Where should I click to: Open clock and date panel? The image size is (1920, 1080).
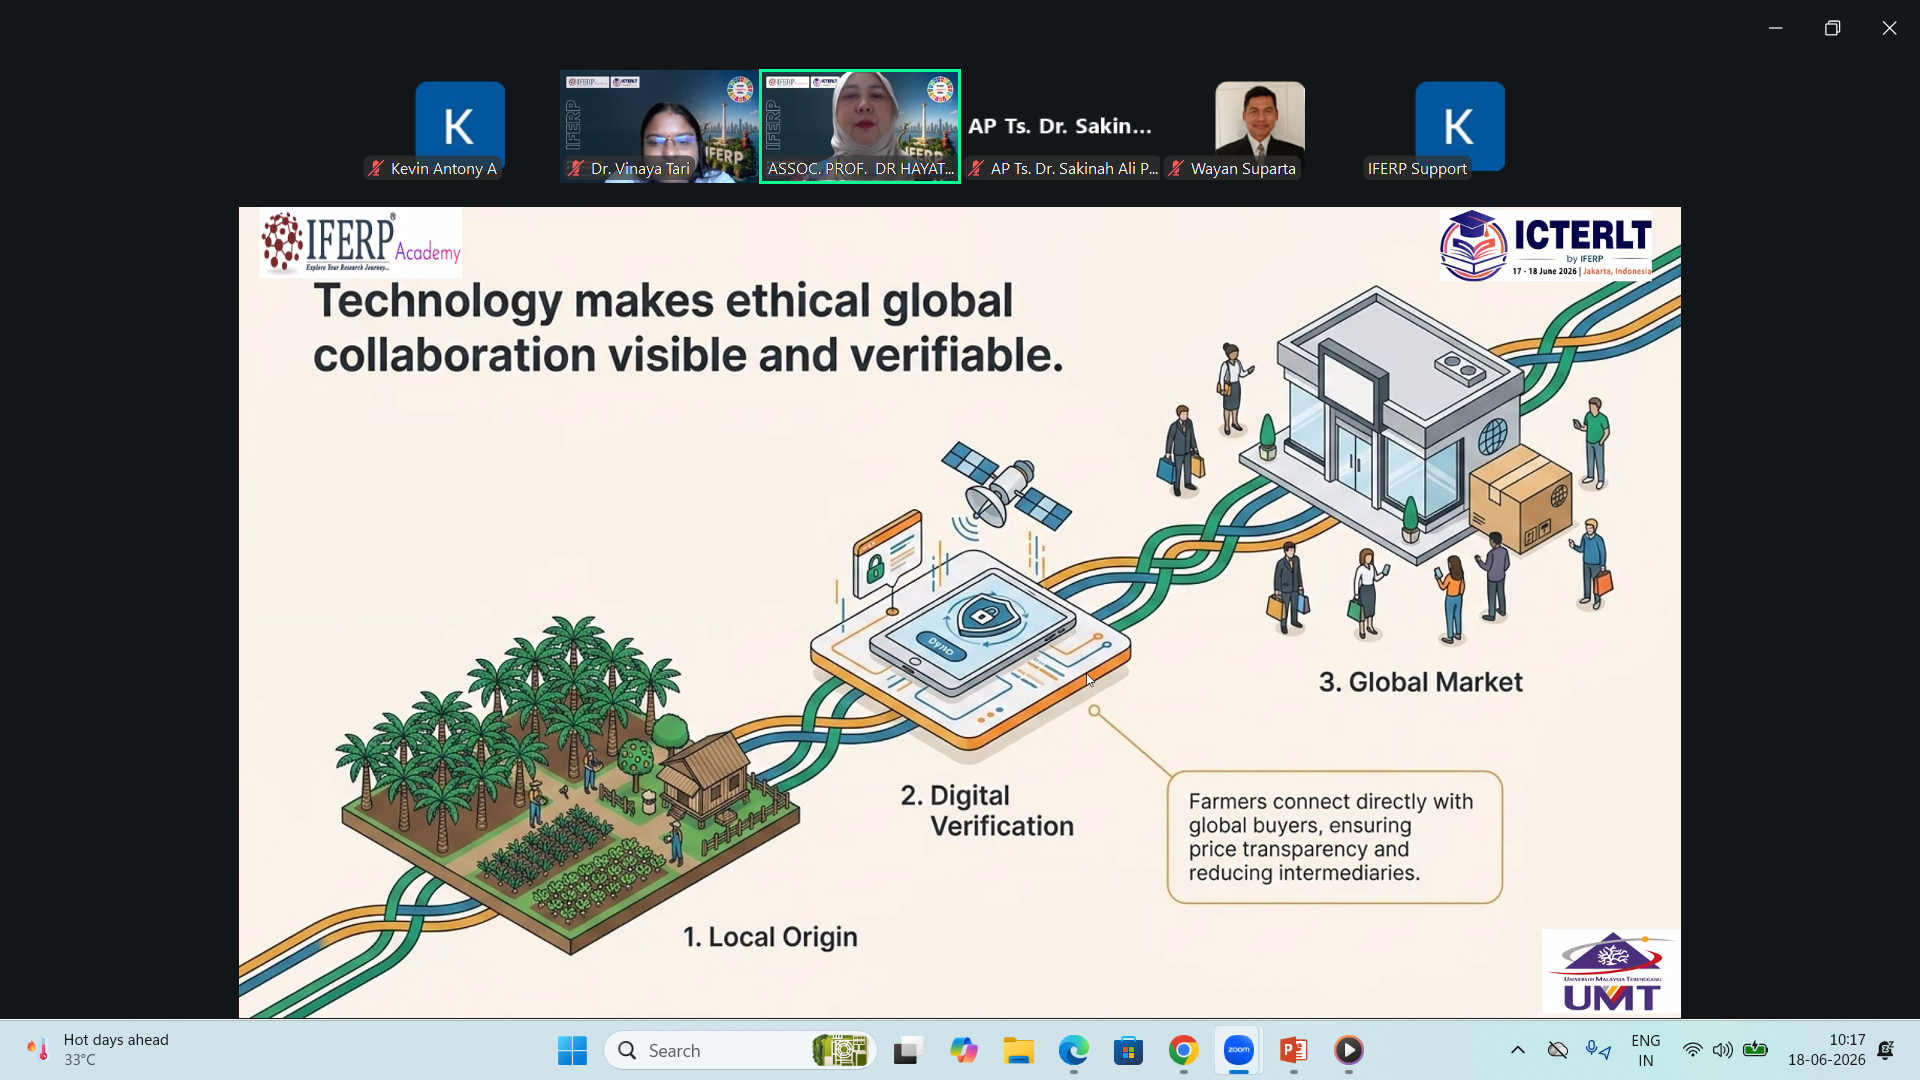(1826, 1050)
